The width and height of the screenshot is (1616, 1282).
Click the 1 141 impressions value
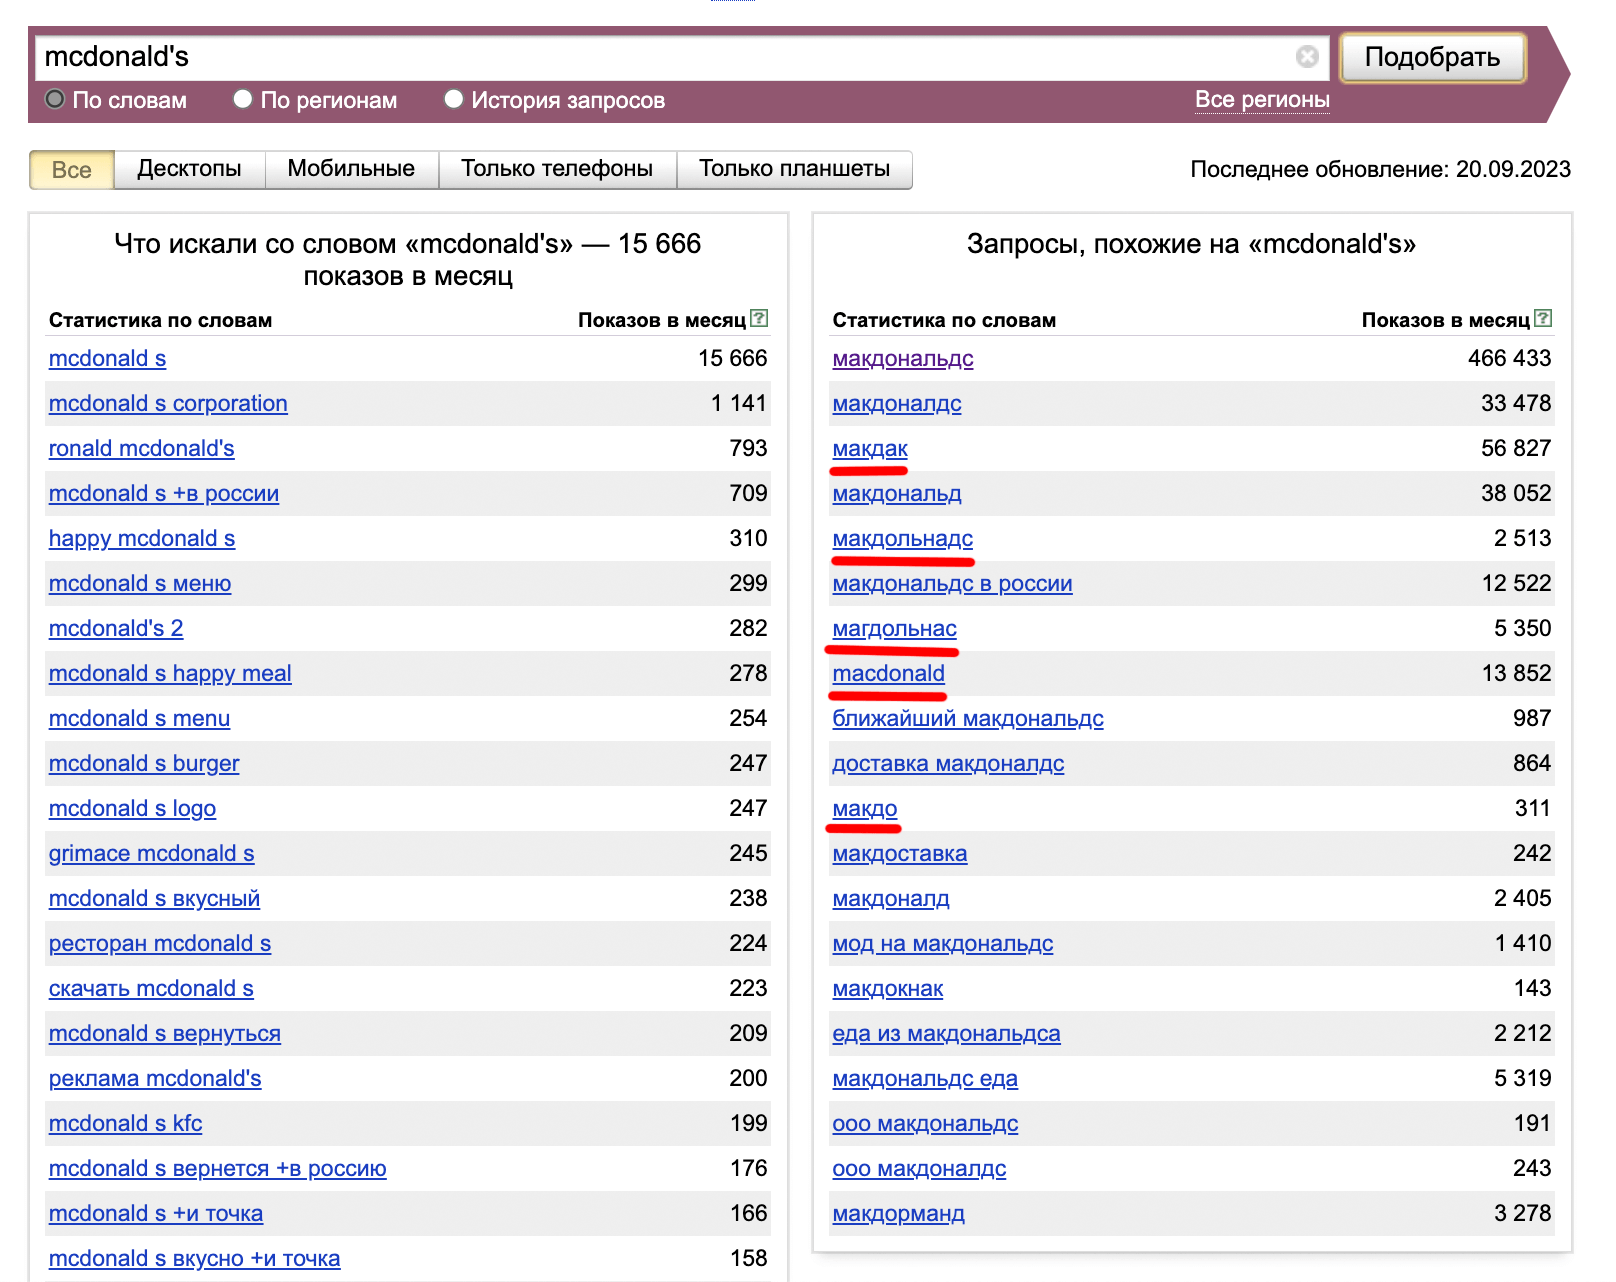(739, 403)
